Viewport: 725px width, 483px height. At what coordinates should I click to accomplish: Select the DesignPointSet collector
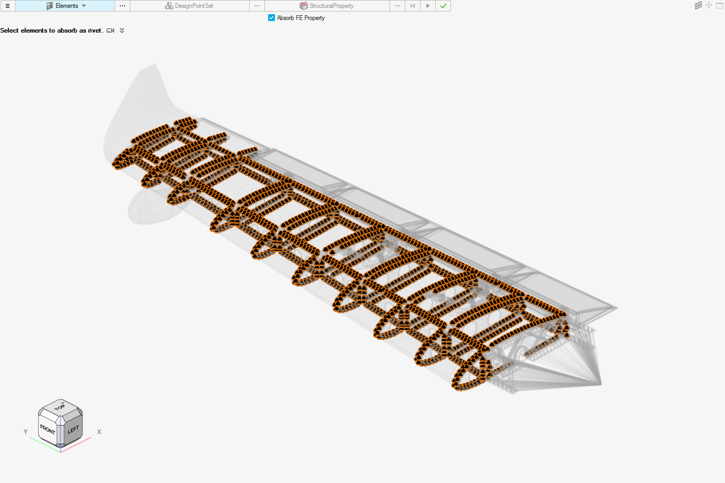coord(189,6)
